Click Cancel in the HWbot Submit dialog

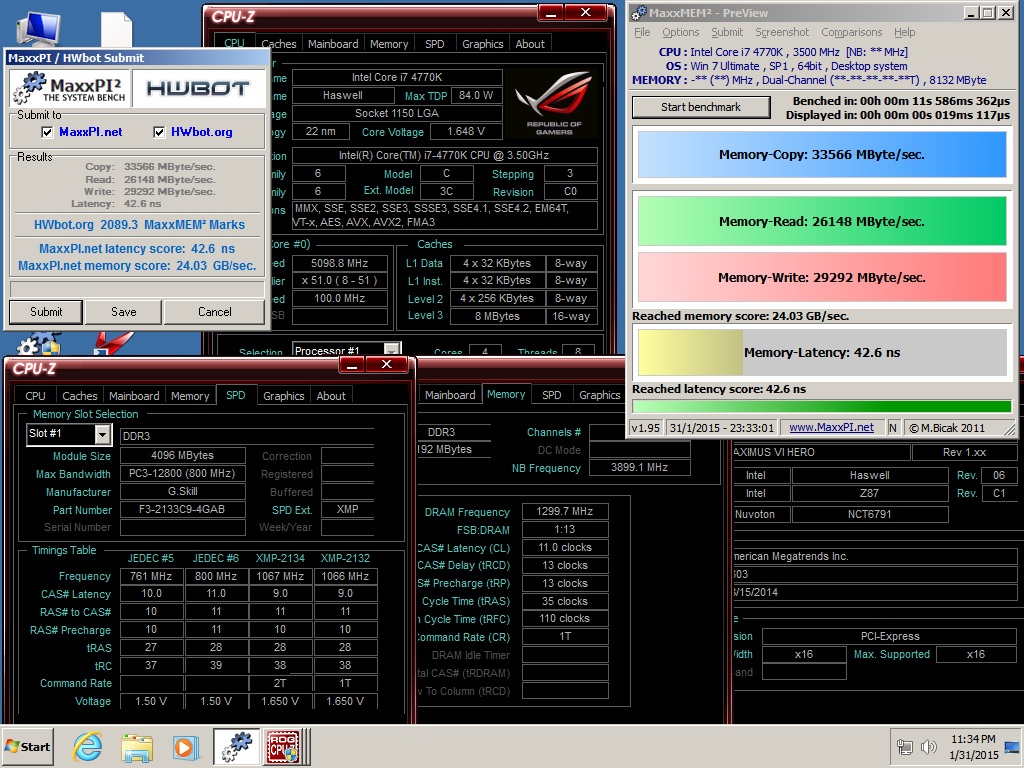point(215,312)
